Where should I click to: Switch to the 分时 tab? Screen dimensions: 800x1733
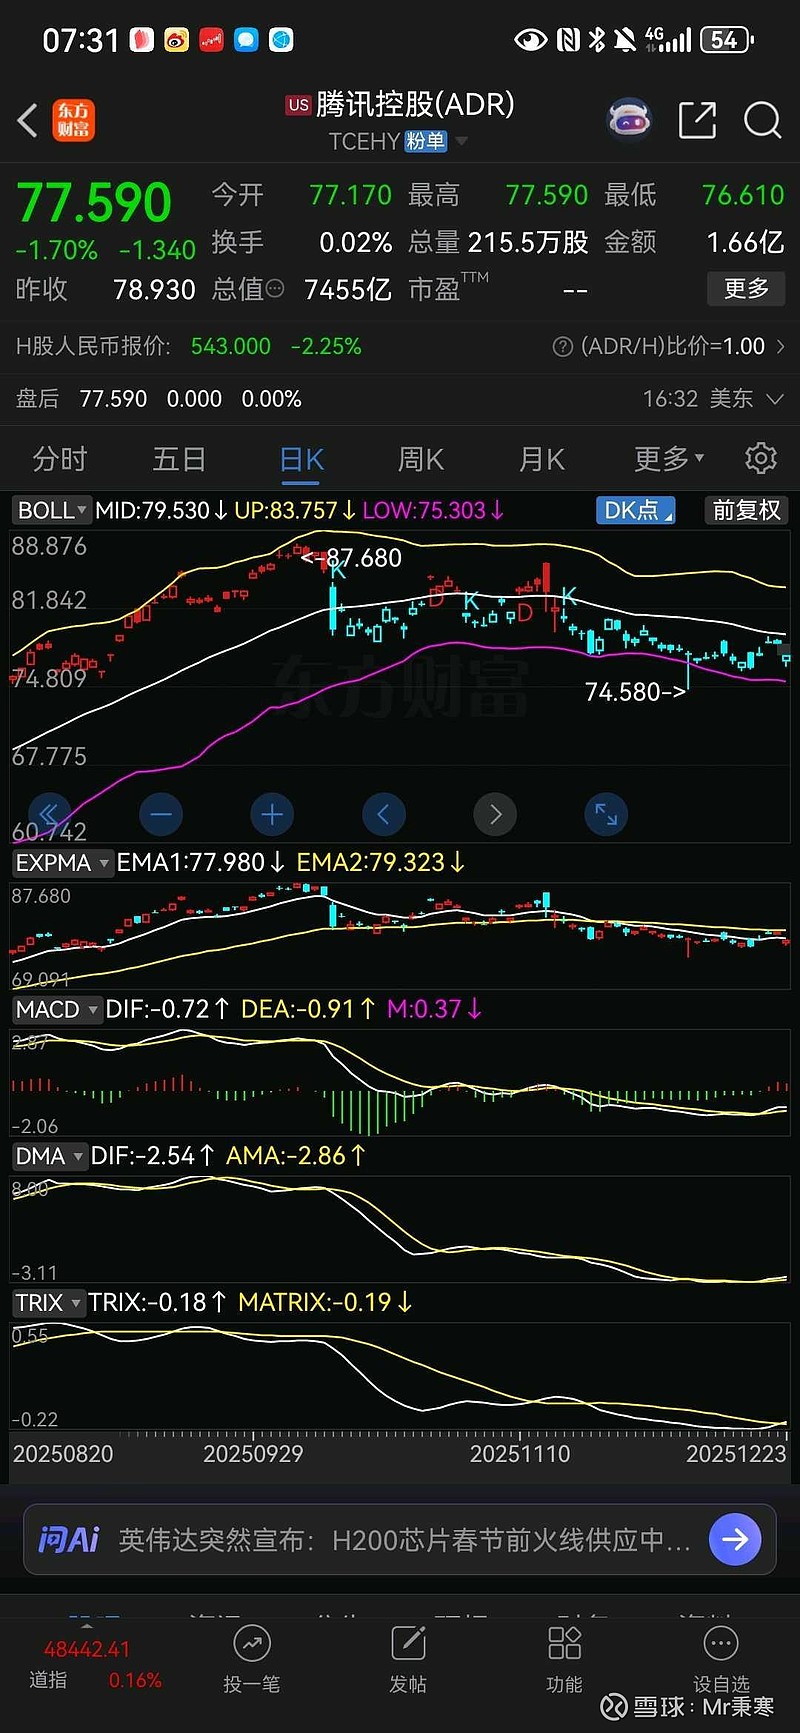(x=60, y=459)
